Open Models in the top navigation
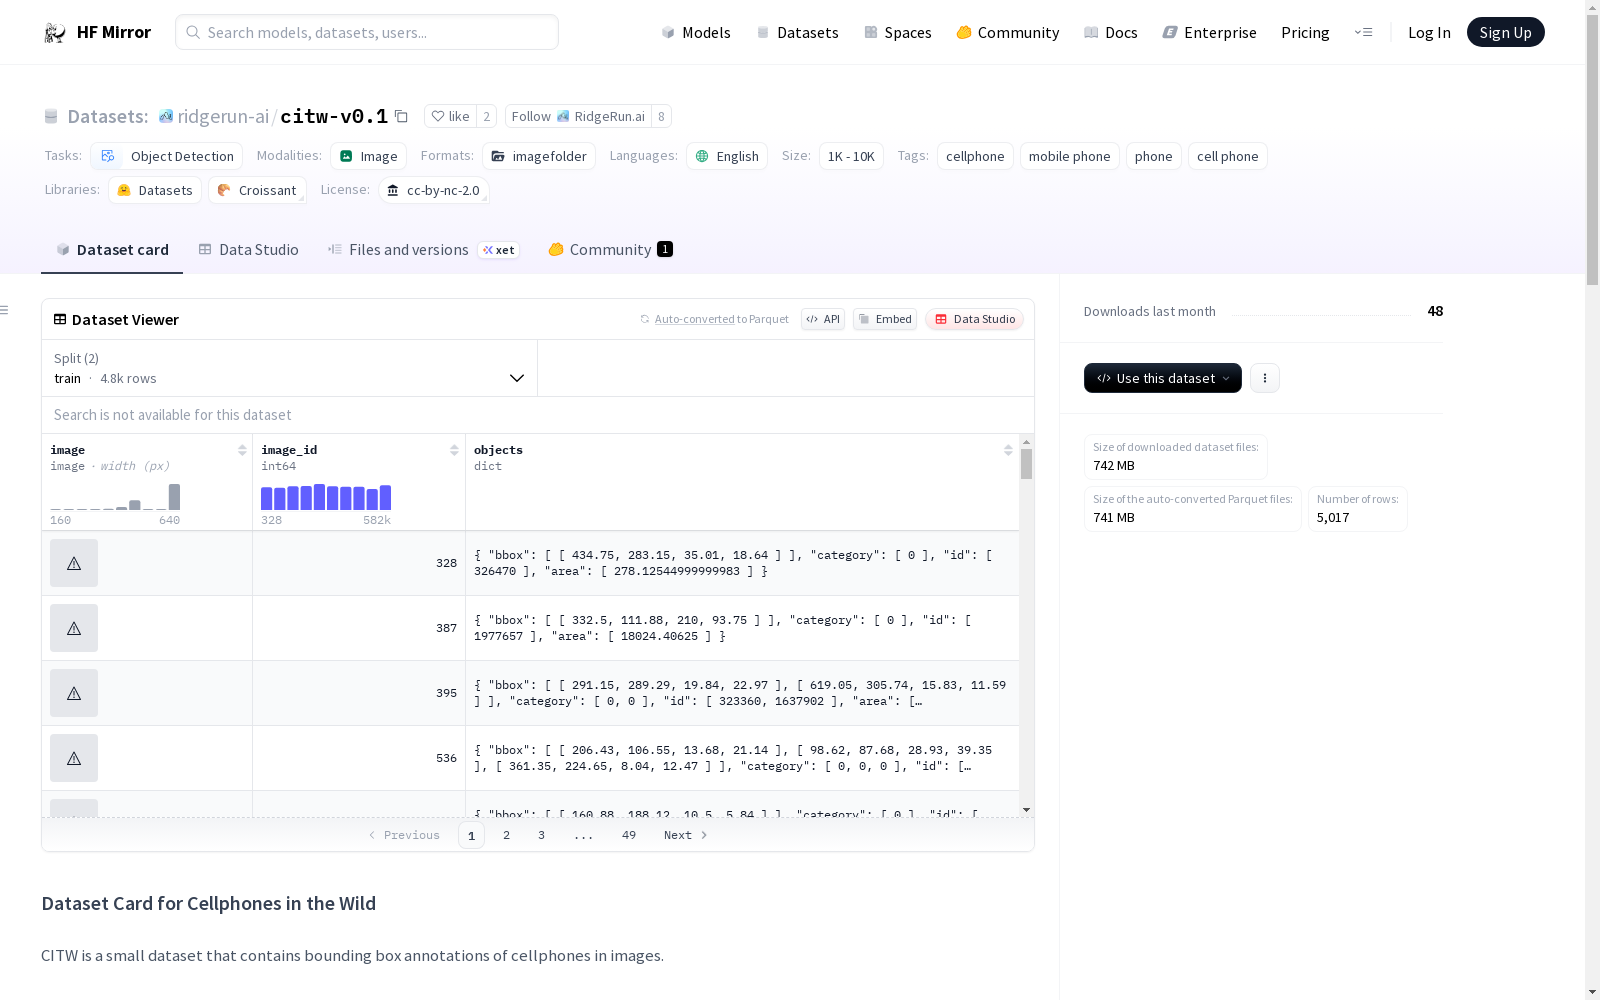Screen dimensions: 1600x1000 696,32
